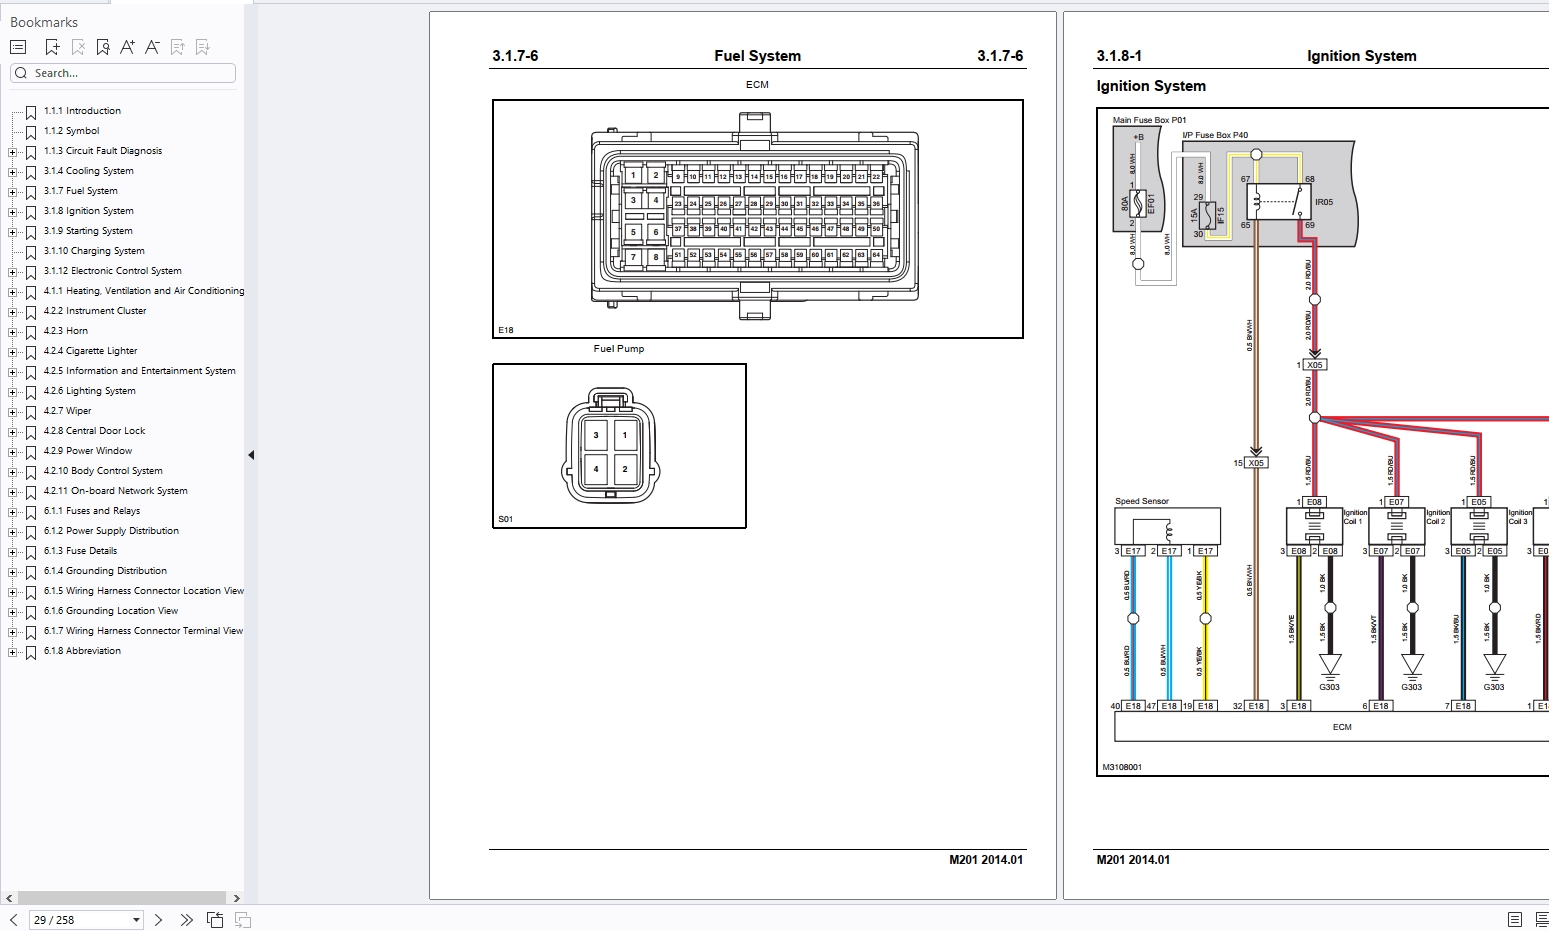Open 6.1.5 Wiring Harness Connector Location View bookmark

tap(144, 591)
